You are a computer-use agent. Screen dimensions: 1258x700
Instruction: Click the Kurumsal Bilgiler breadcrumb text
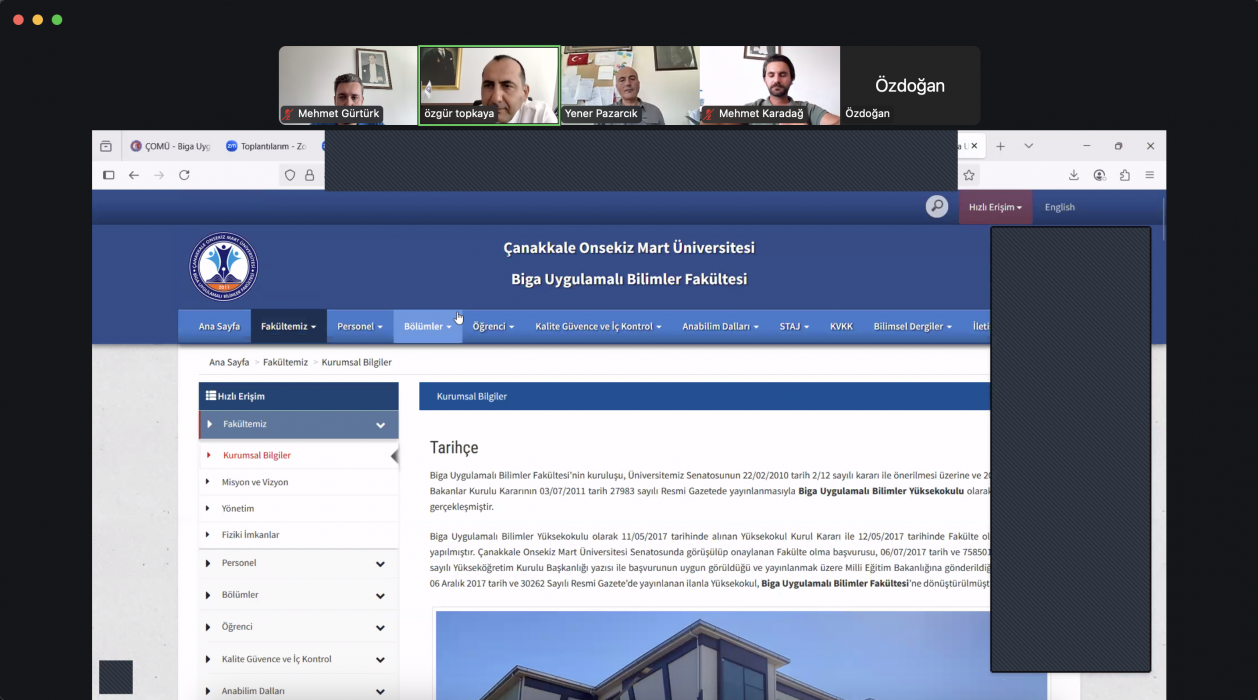coord(357,362)
